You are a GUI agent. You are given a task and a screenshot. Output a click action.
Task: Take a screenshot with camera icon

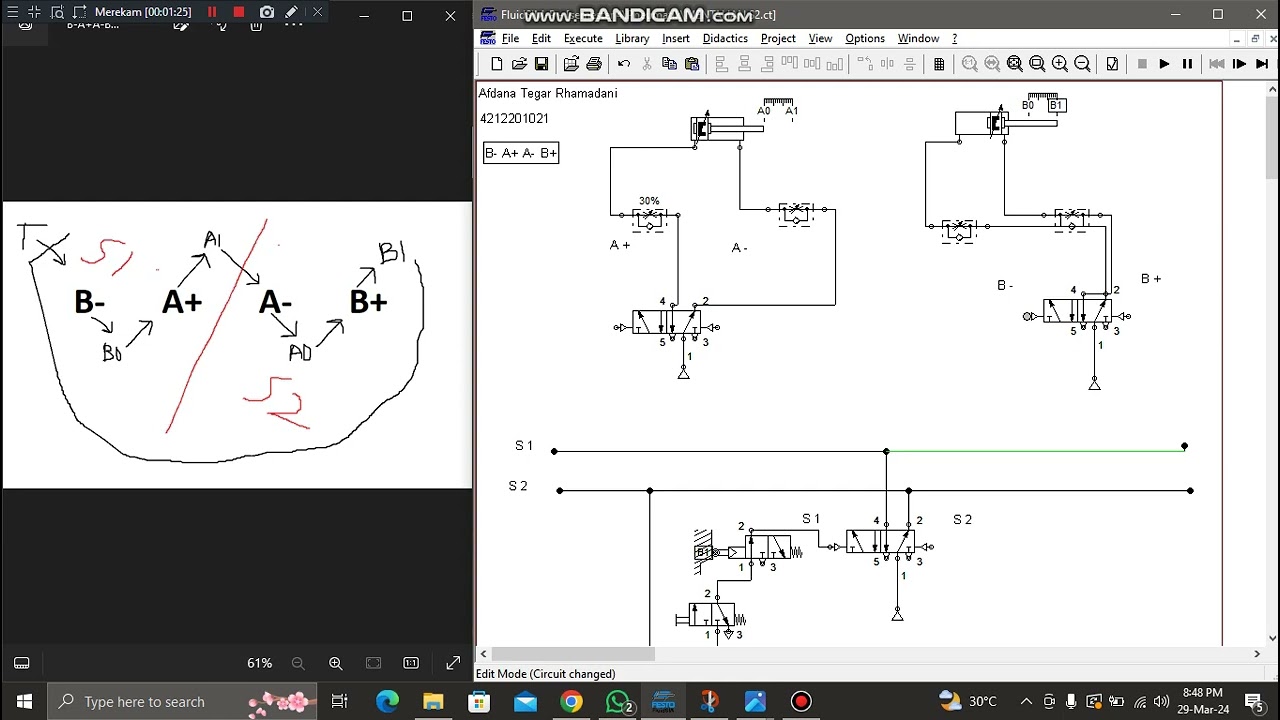coord(266,12)
